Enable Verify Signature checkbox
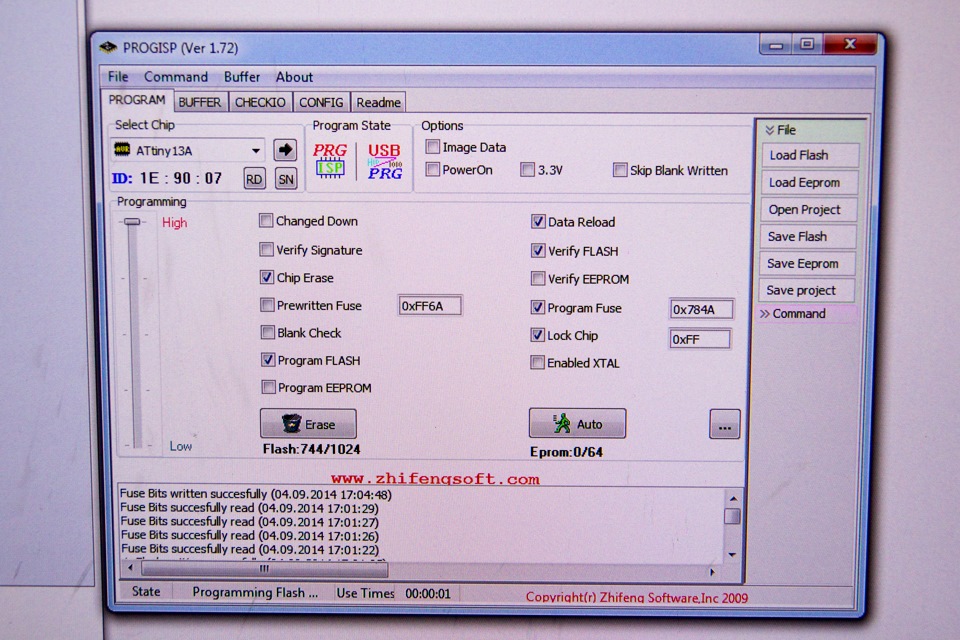 [x=266, y=249]
